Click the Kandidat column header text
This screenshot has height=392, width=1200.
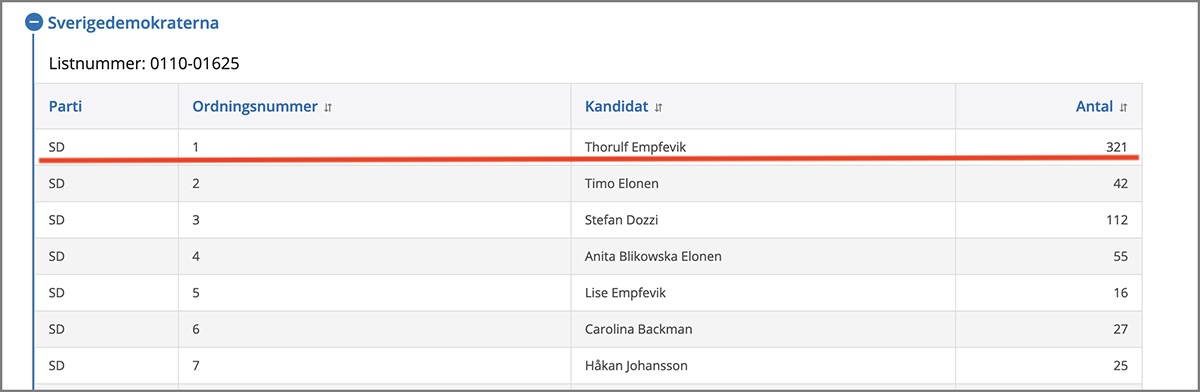click(617, 106)
